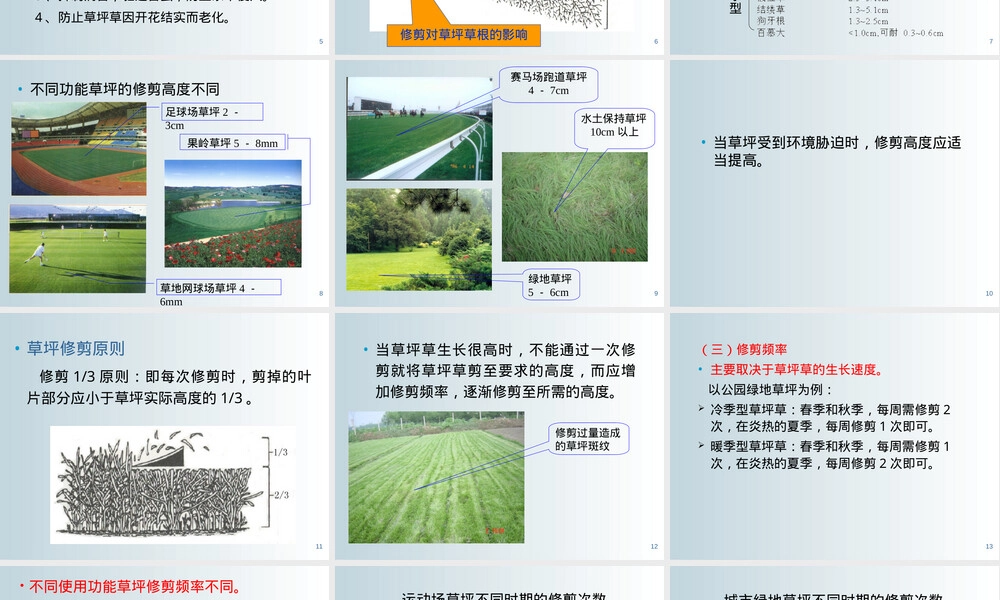Click the 暖季型草坪草 bullet paragraph
The image size is (1000, 600).
pos(830,455)
